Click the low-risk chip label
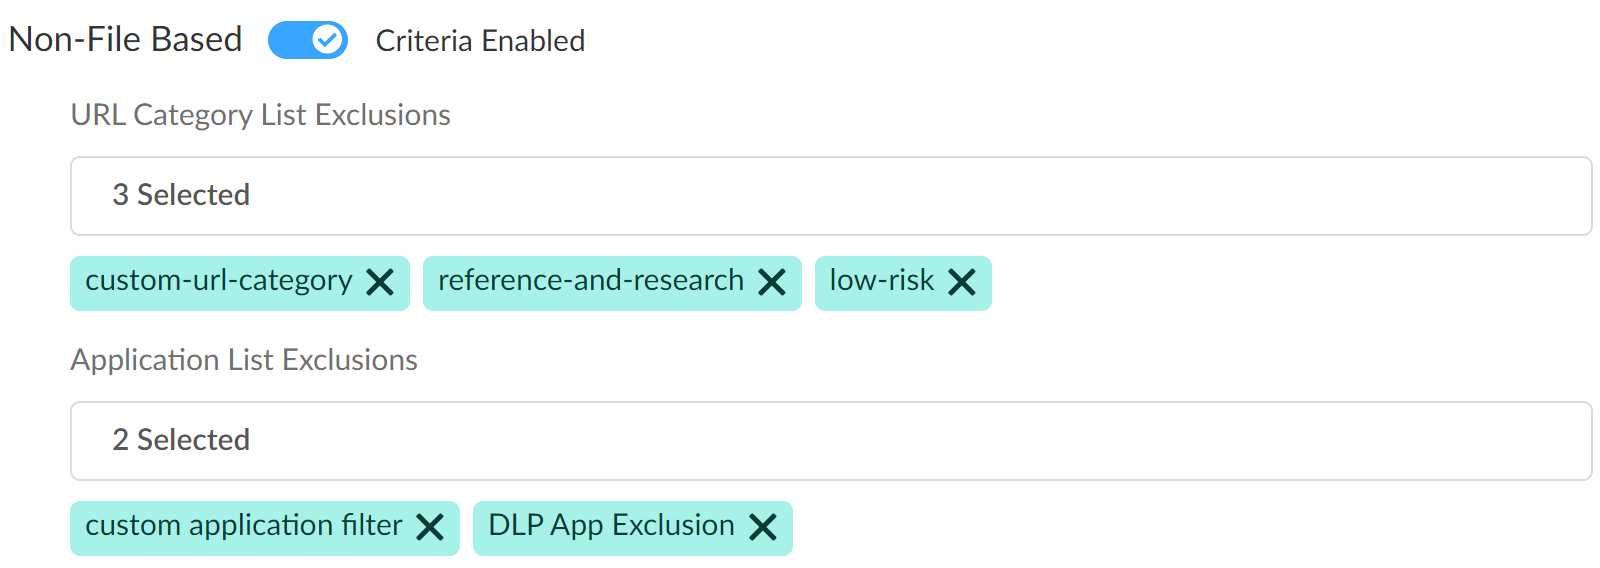The height and width of the screenshot is (568, 1600). click(x=881, y=281)
